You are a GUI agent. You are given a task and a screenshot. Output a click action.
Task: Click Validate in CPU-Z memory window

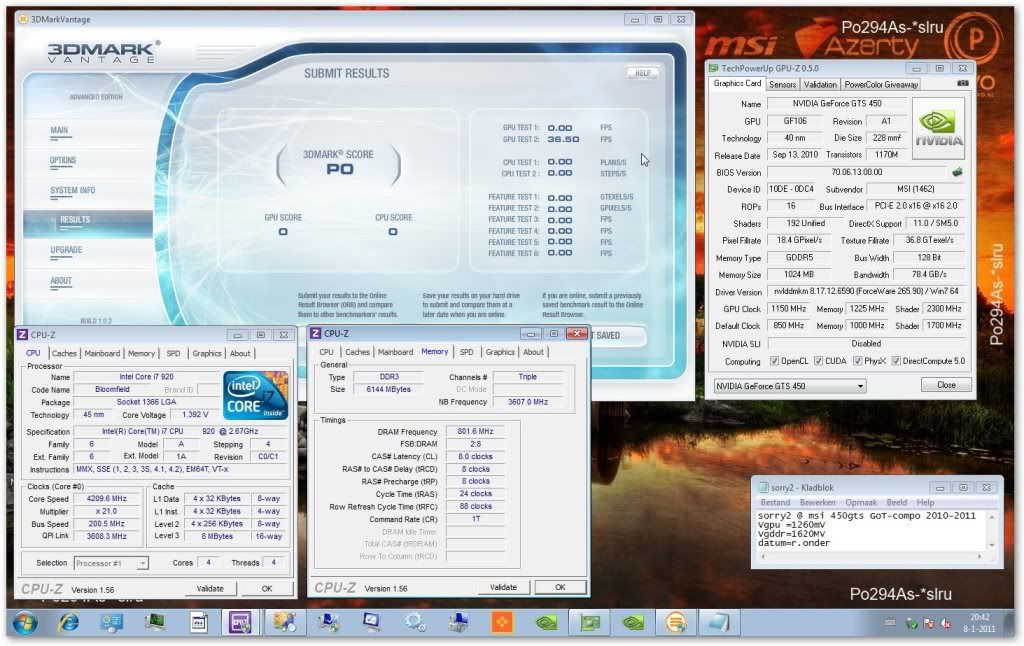point(504,587)
